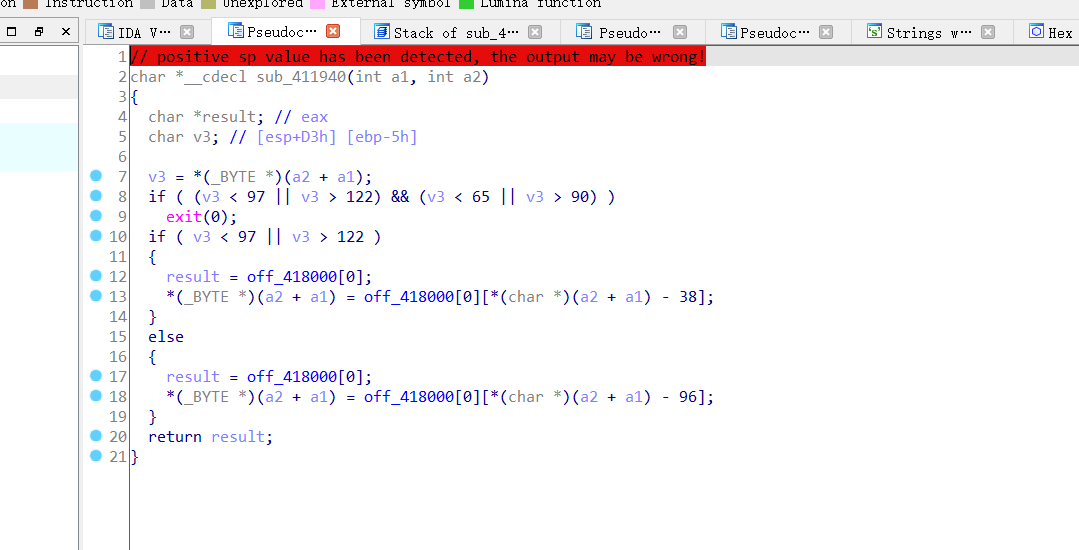Click the value 122 on line 10
Screen dimensions: 1079x550
[x=350, y=236]
